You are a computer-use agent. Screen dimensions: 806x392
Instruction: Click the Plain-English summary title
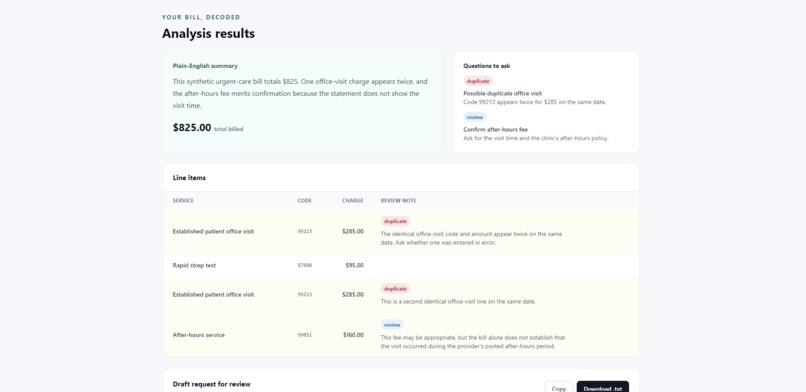(x=205, y=66)
